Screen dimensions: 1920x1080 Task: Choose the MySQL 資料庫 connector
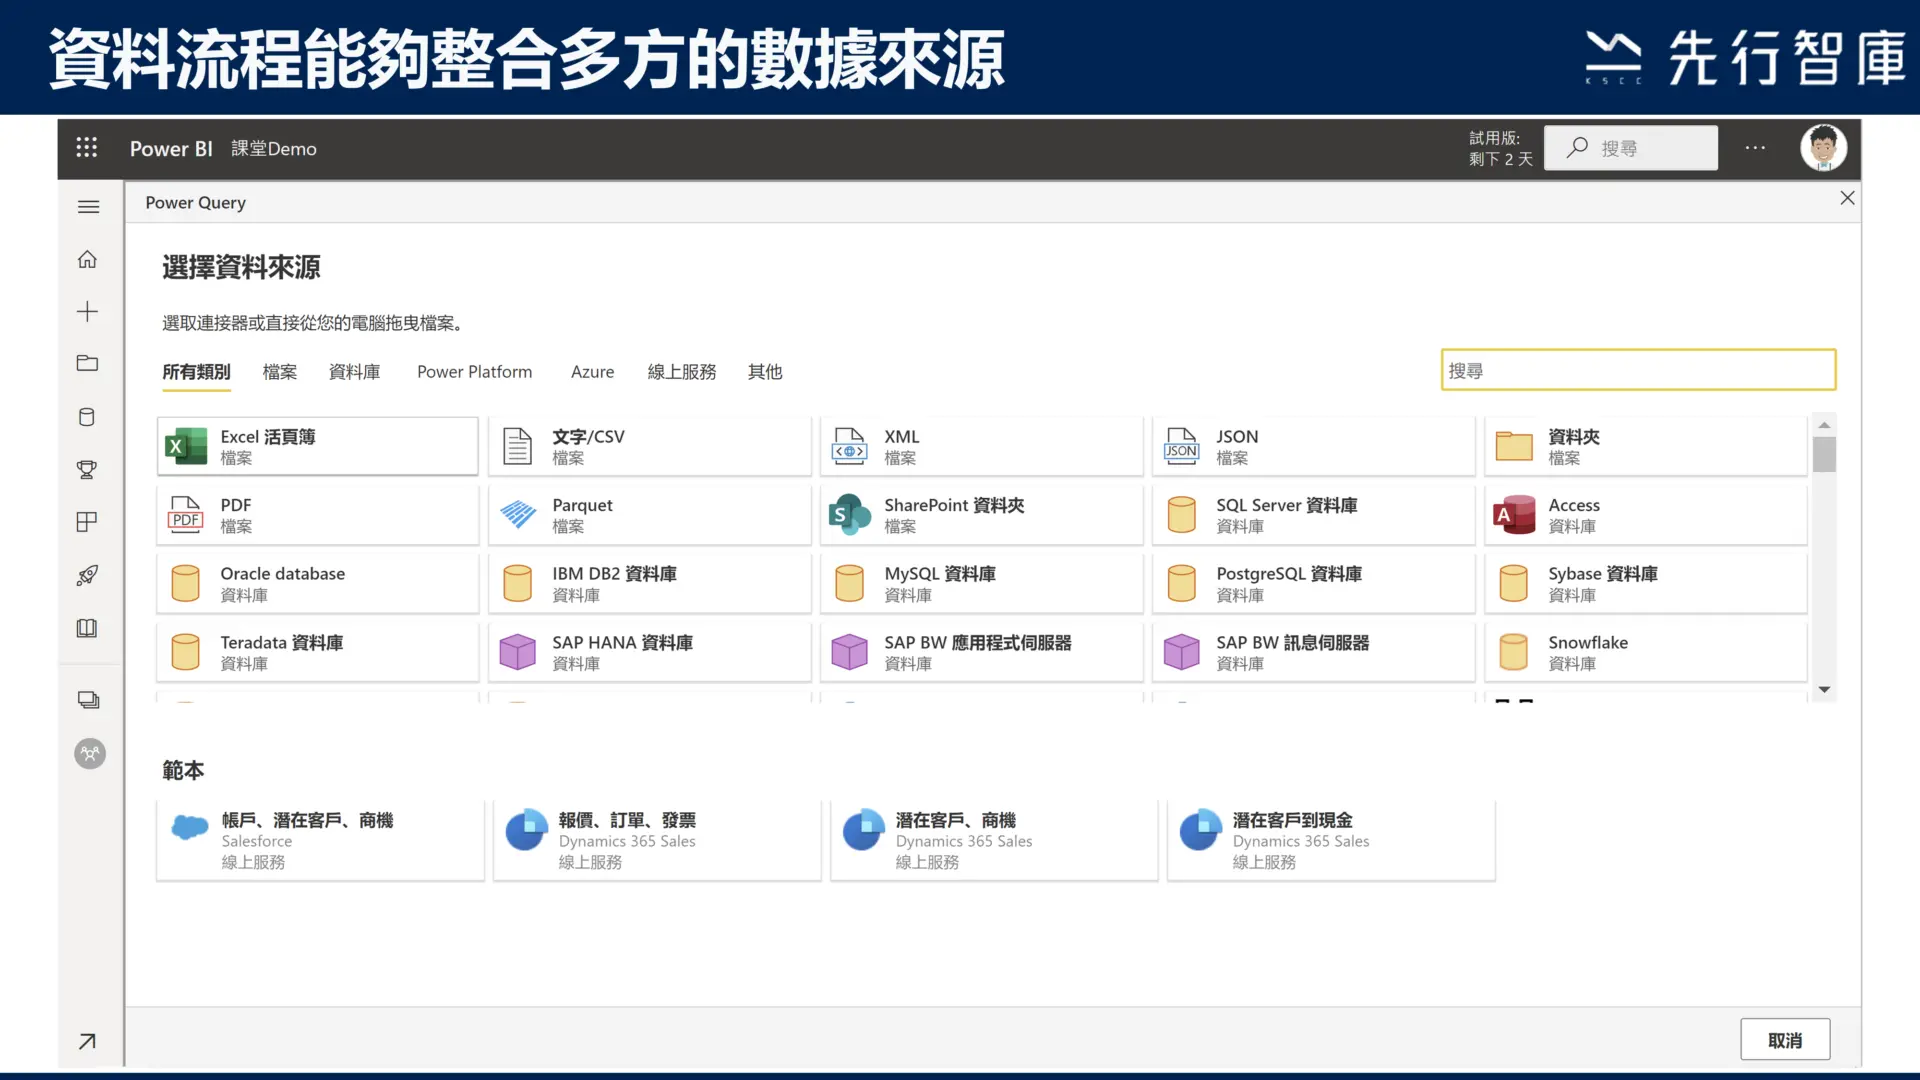(982, 583)
